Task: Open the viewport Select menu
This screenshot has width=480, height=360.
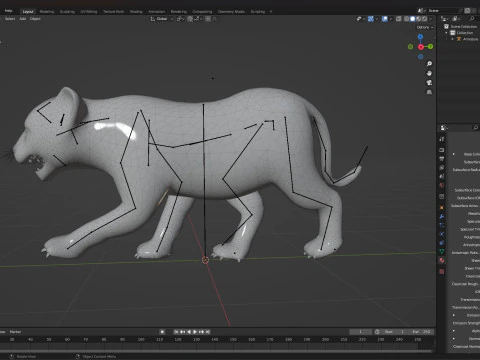Action: (x=10, y=19)
